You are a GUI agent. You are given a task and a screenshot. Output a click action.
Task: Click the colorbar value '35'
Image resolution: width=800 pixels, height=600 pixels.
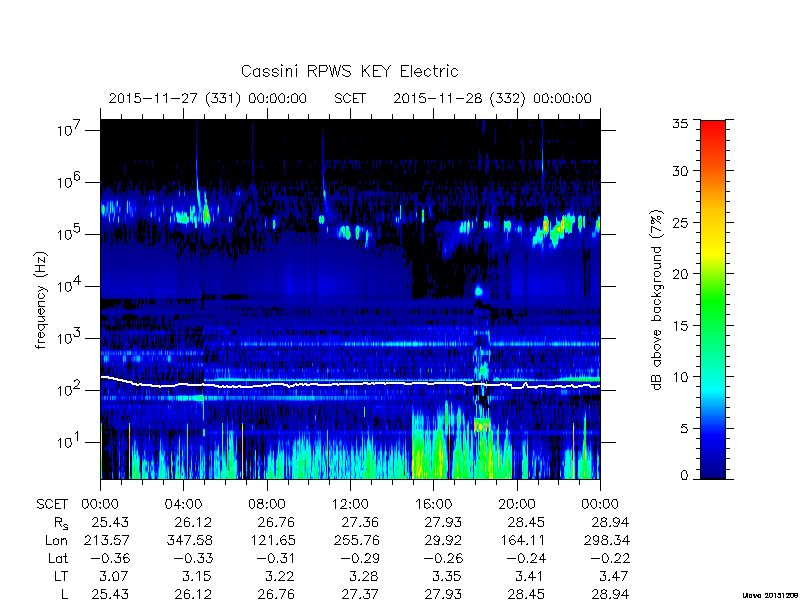tap(680, 124)
